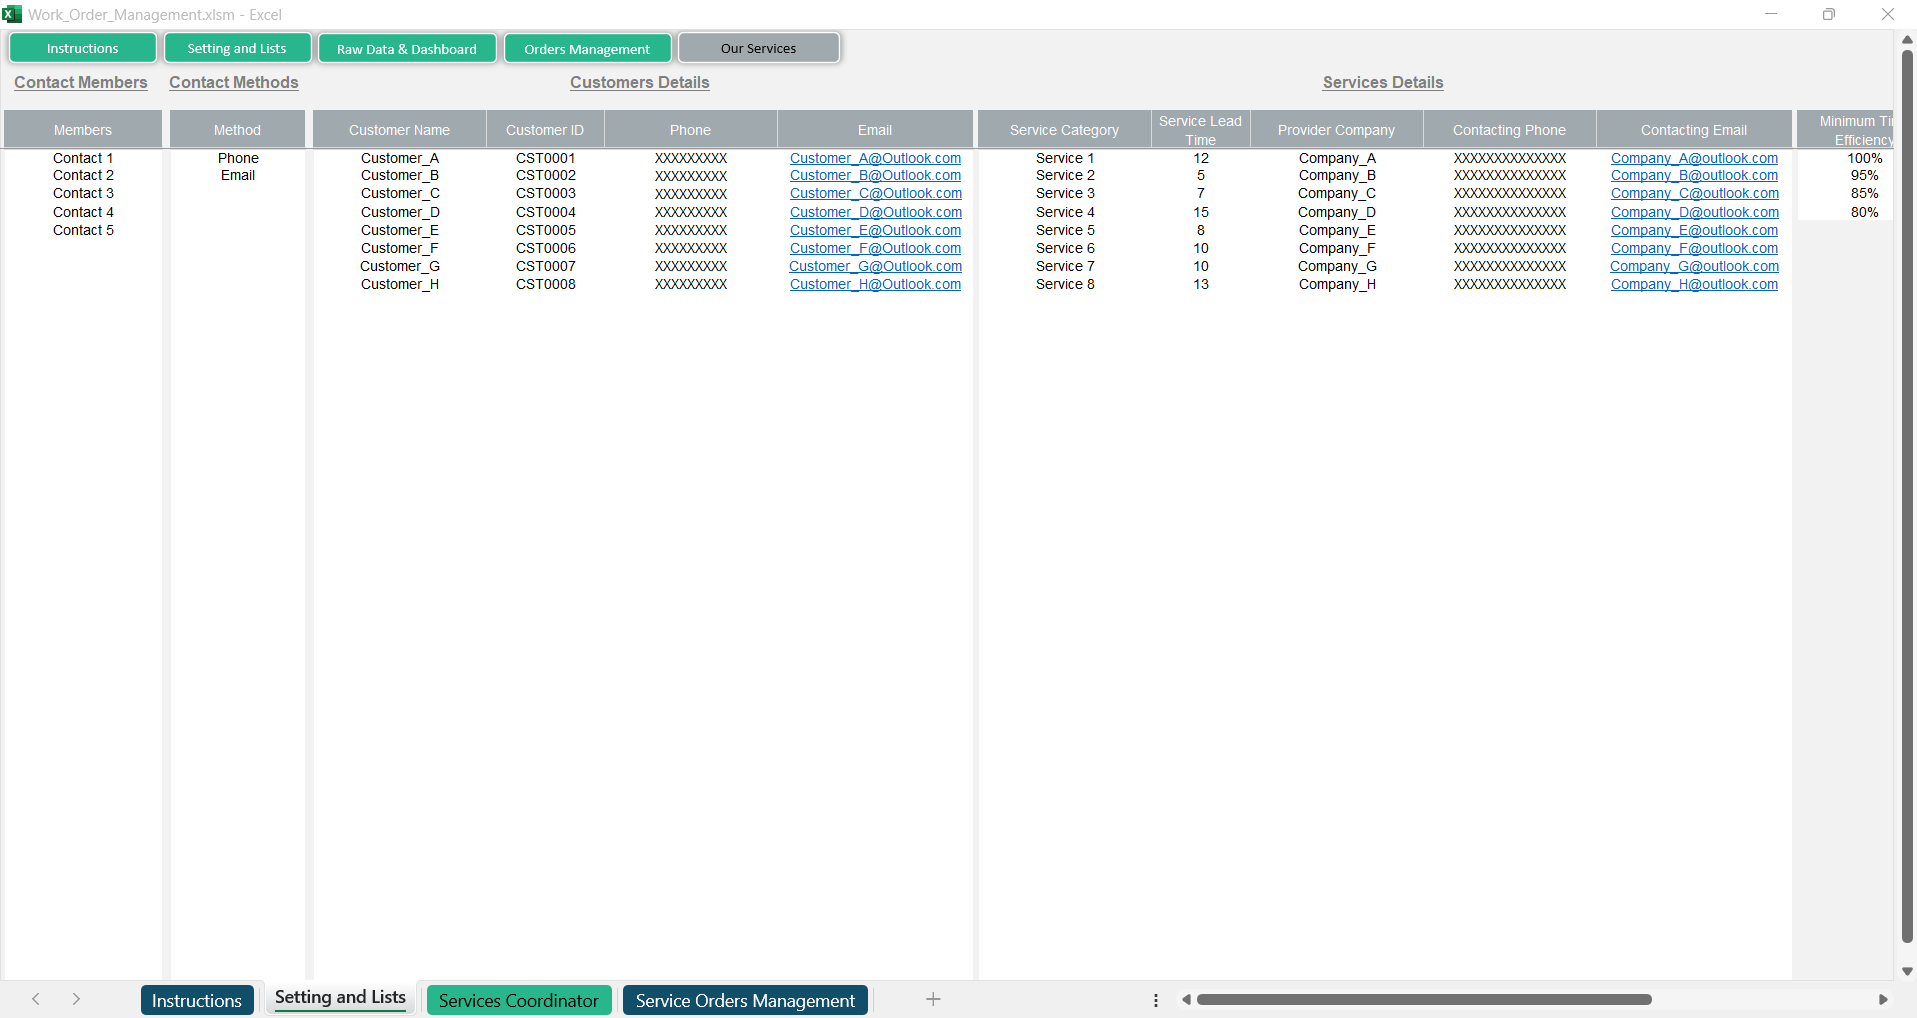
Task: Open the Customer_A@Outlook.com email link
Action: click(x=875, y=158)
